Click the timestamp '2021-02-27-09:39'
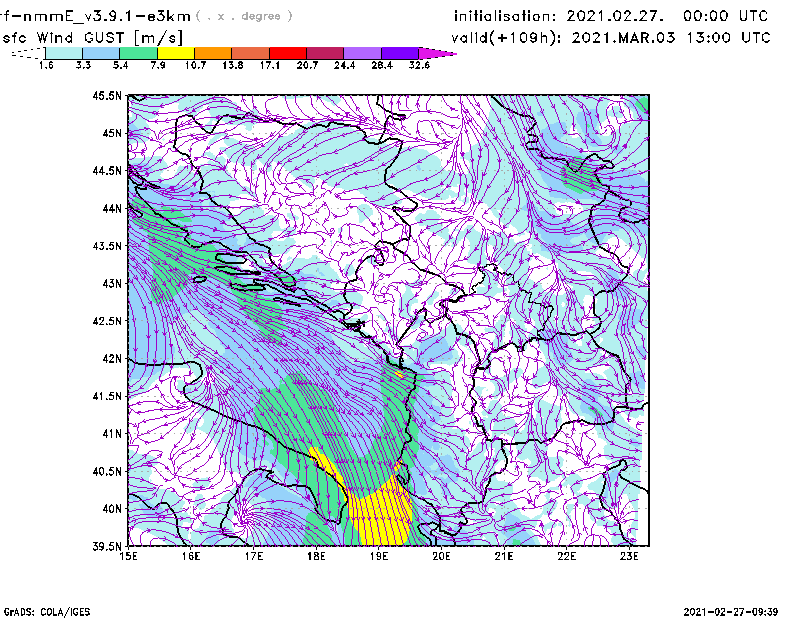This screenshot has height=618, width=800. point(731,611)
